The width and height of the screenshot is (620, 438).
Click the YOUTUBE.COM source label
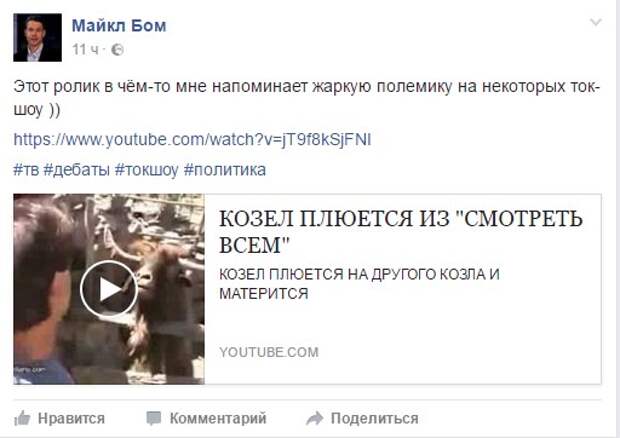coord(269,352)
